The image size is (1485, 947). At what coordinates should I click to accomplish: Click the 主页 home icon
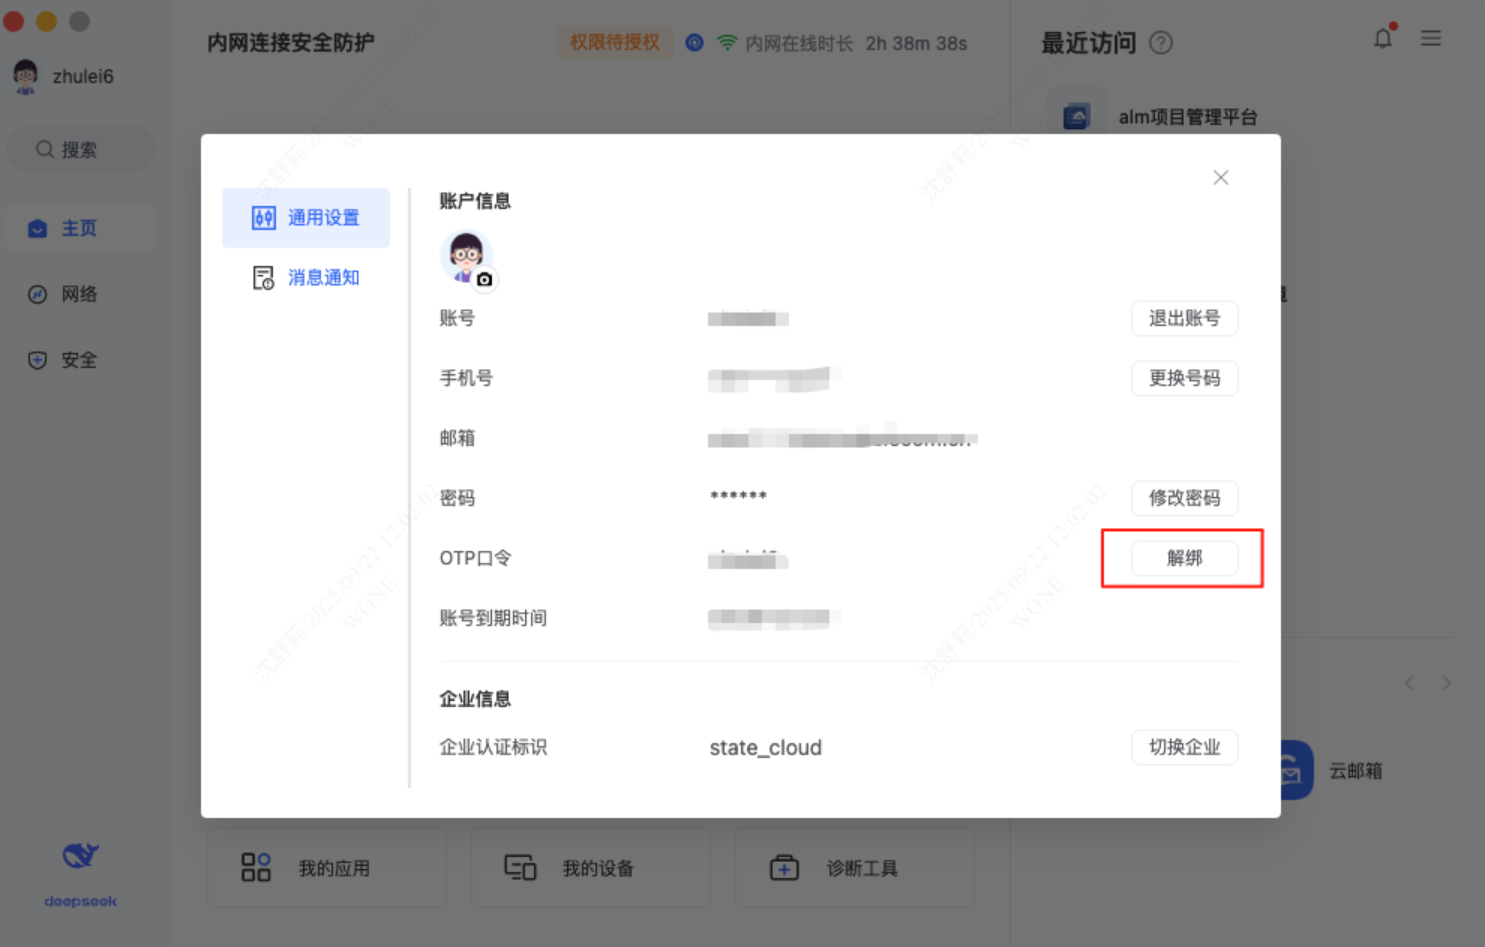click(x=38, y=229)
